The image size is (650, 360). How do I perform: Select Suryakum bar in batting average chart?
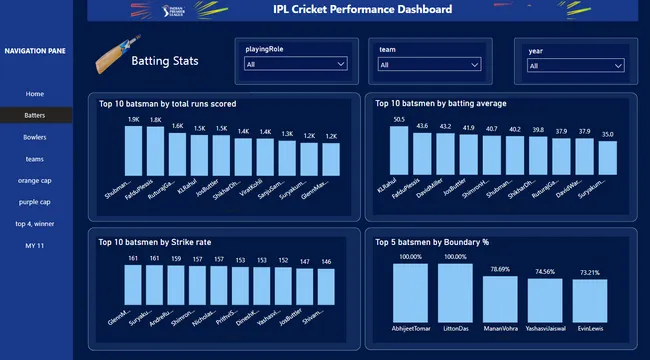pyautogui.click(x=608, y=158)
